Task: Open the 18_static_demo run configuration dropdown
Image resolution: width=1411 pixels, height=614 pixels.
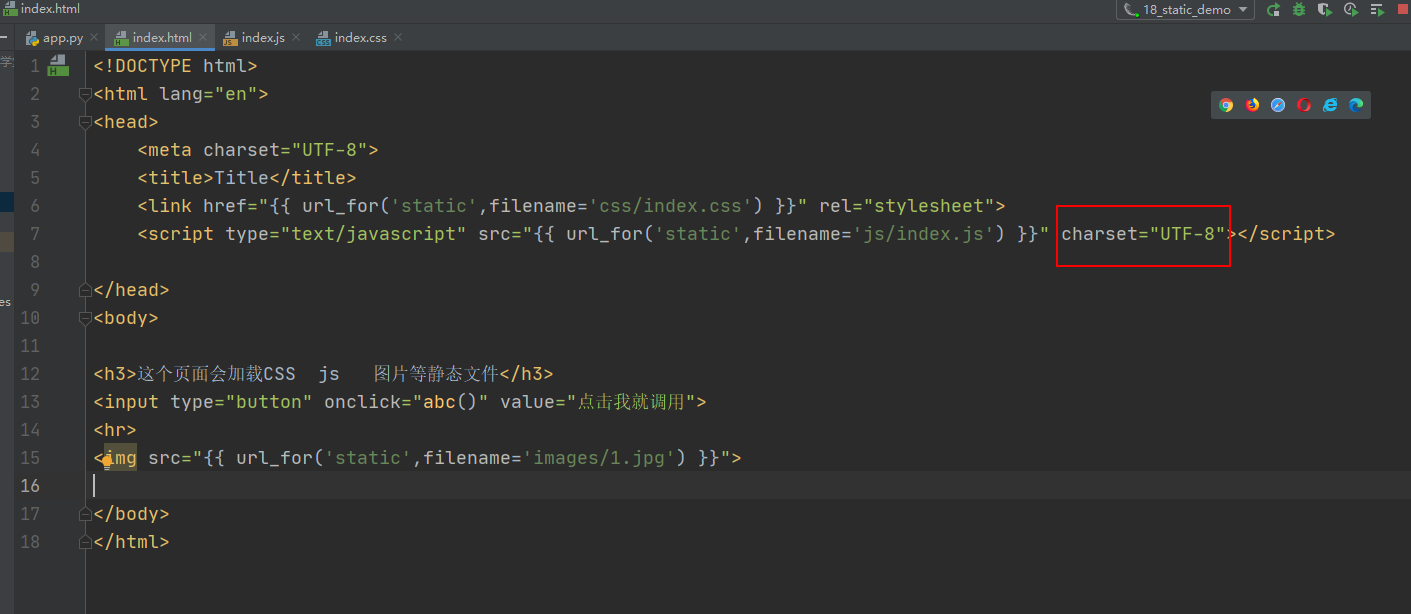Action: tap(1186, 10)
